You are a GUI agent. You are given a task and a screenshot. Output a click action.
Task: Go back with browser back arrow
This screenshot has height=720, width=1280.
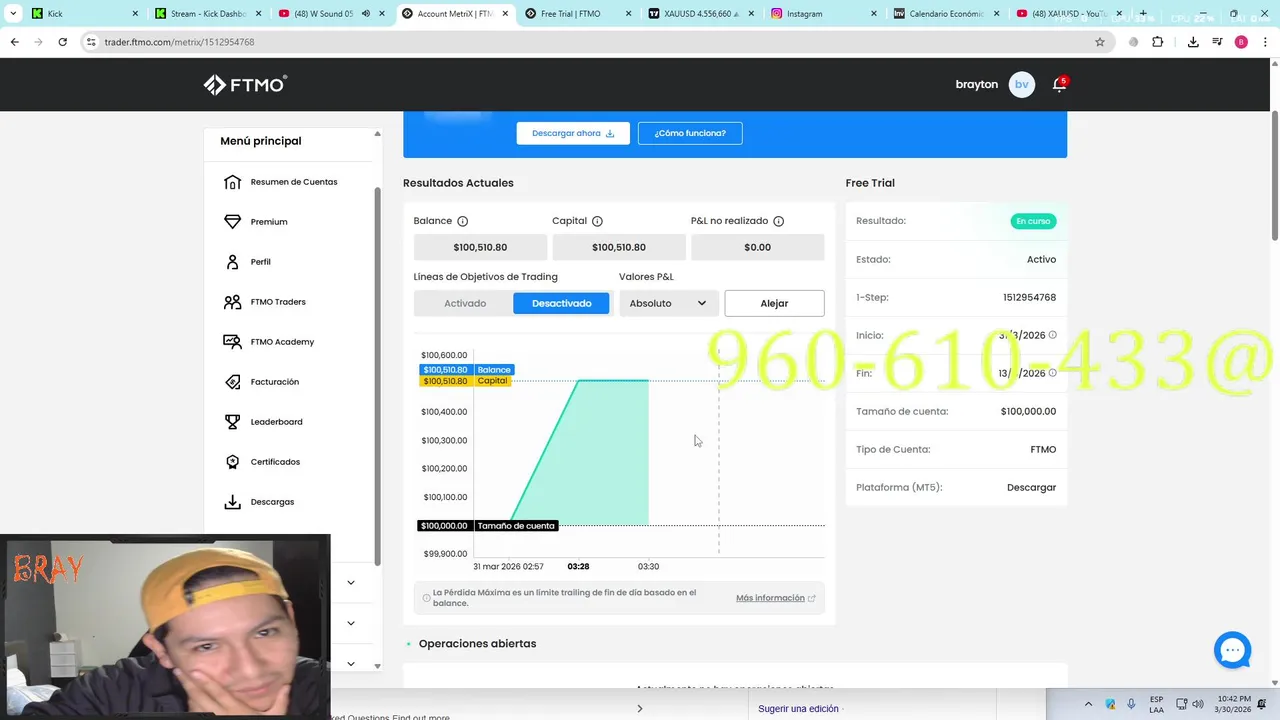click(14, 42)
